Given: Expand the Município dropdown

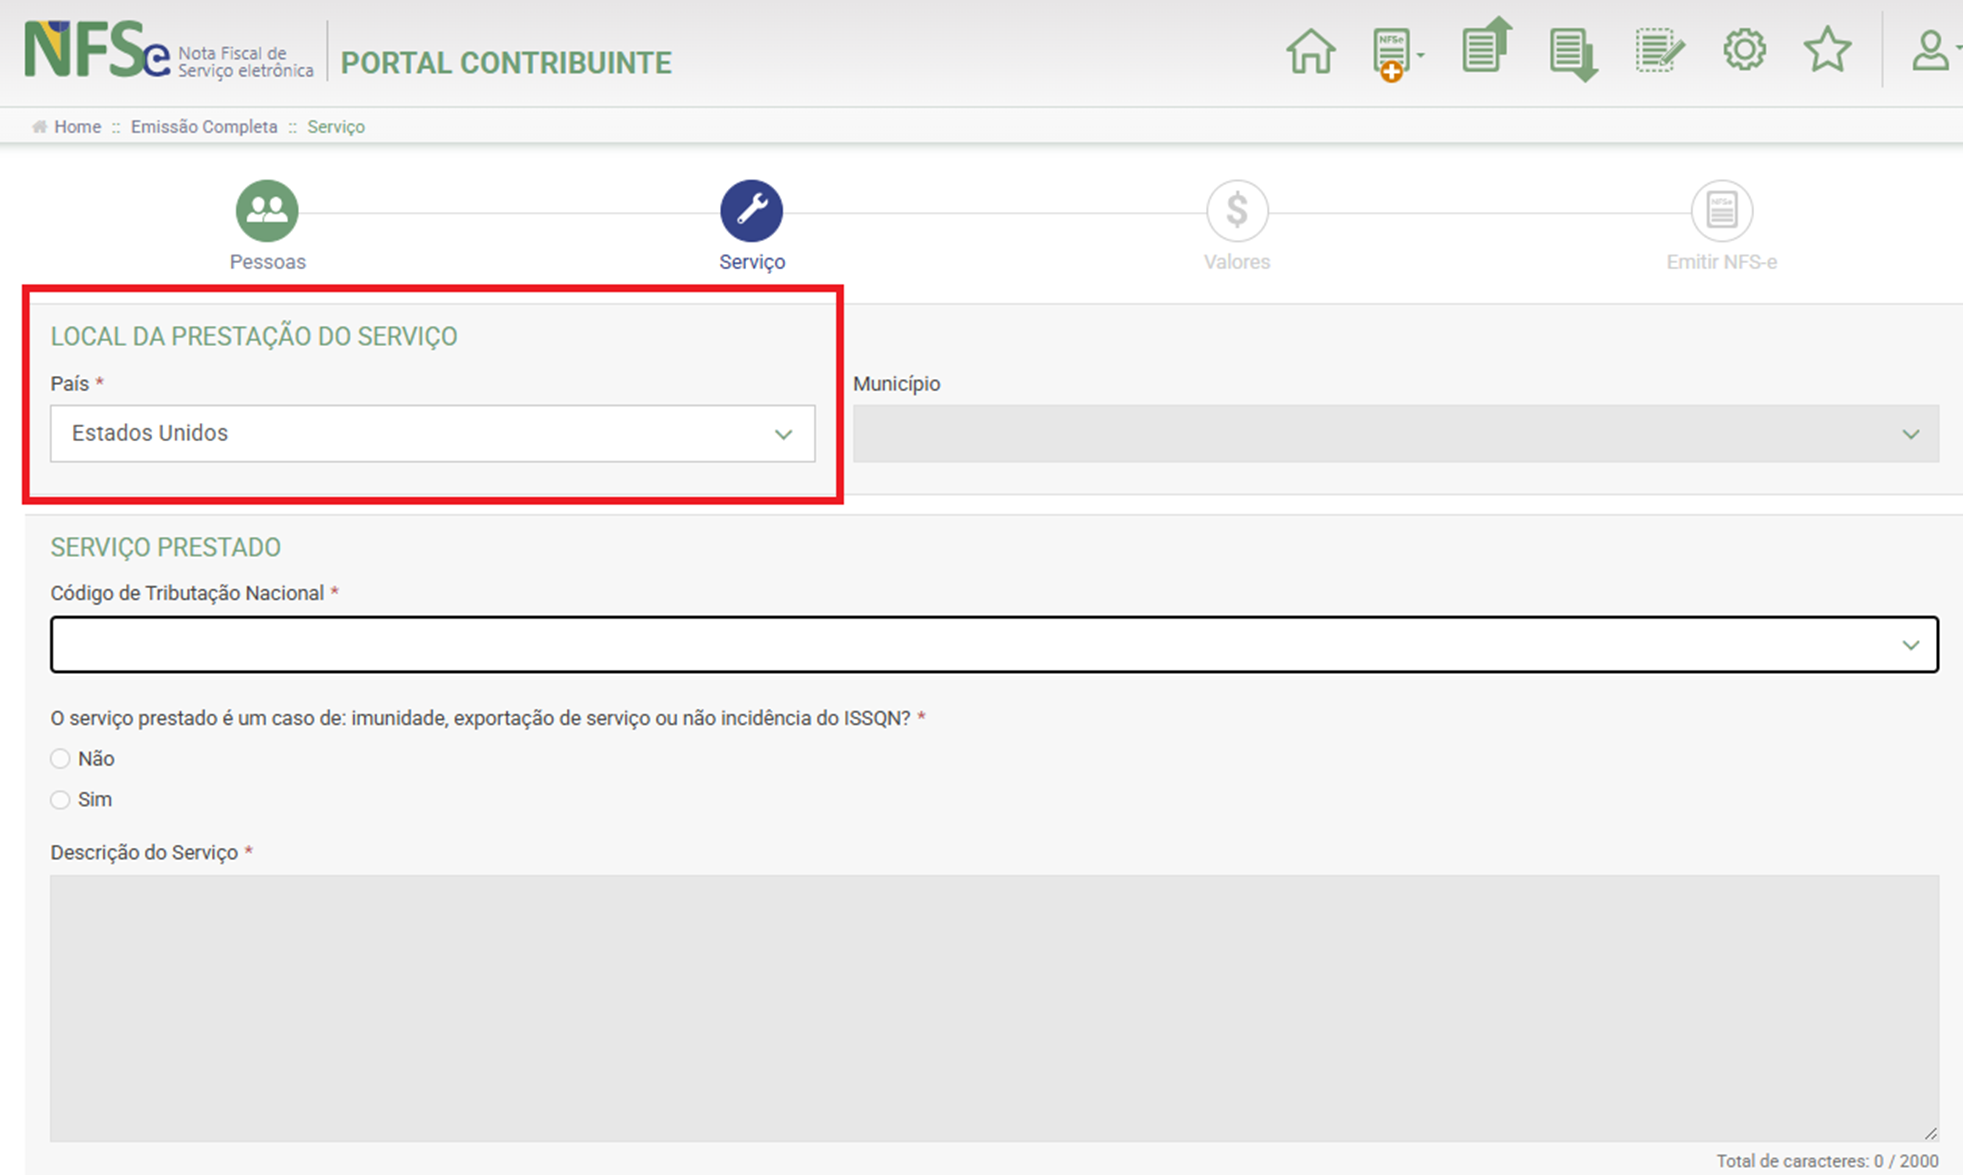Looking at the screenshot, I should point(1395,434).
